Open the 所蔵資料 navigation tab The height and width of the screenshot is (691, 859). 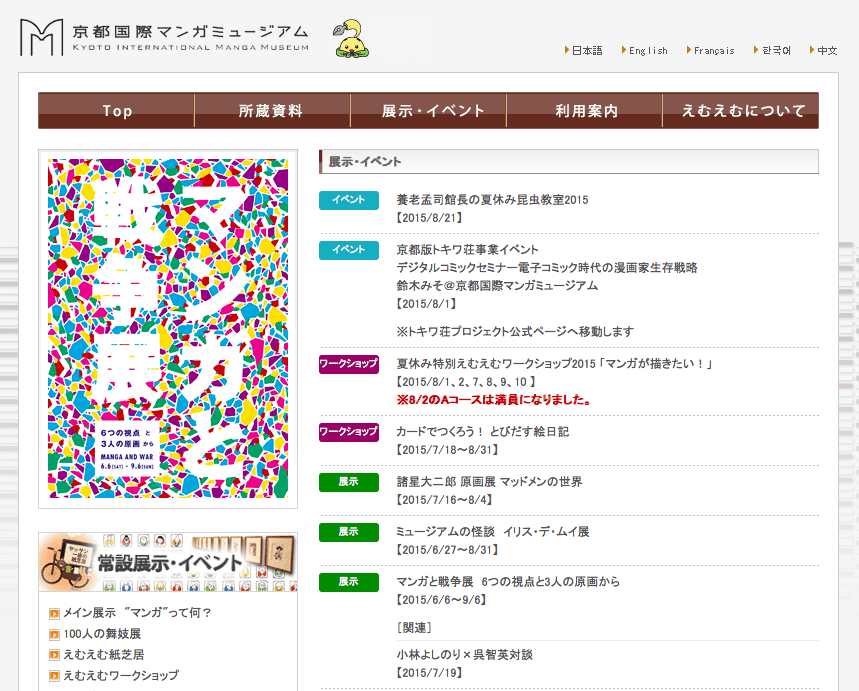(272, 111)
